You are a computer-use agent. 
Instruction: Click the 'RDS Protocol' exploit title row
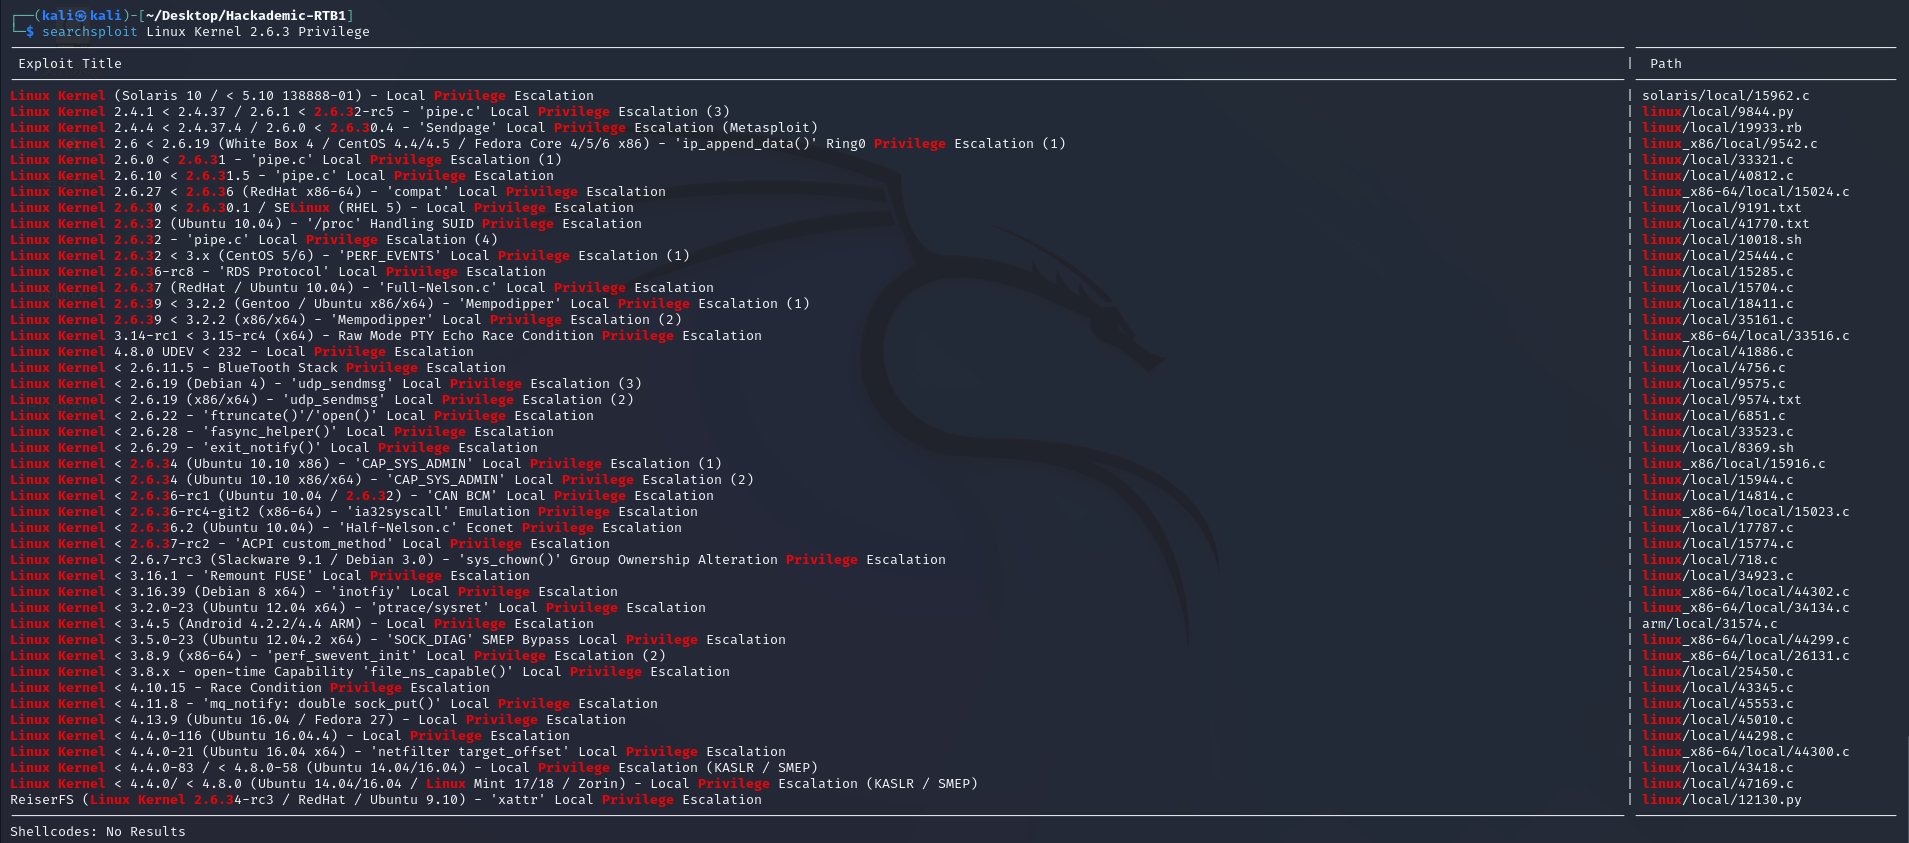pyautogui.click(x=278, y=272)
